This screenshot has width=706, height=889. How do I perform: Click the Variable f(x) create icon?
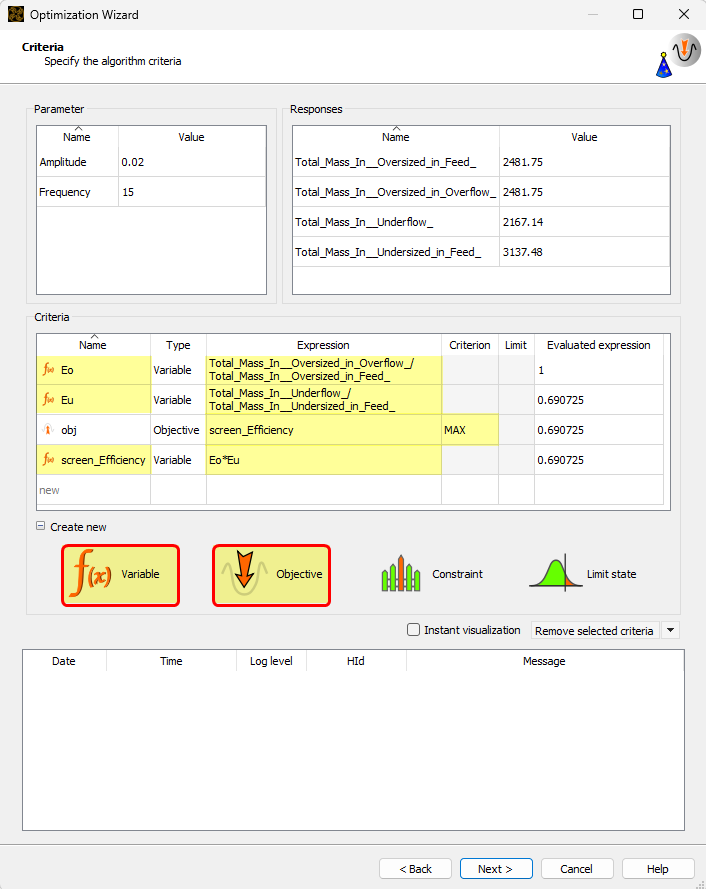point(92,574)
